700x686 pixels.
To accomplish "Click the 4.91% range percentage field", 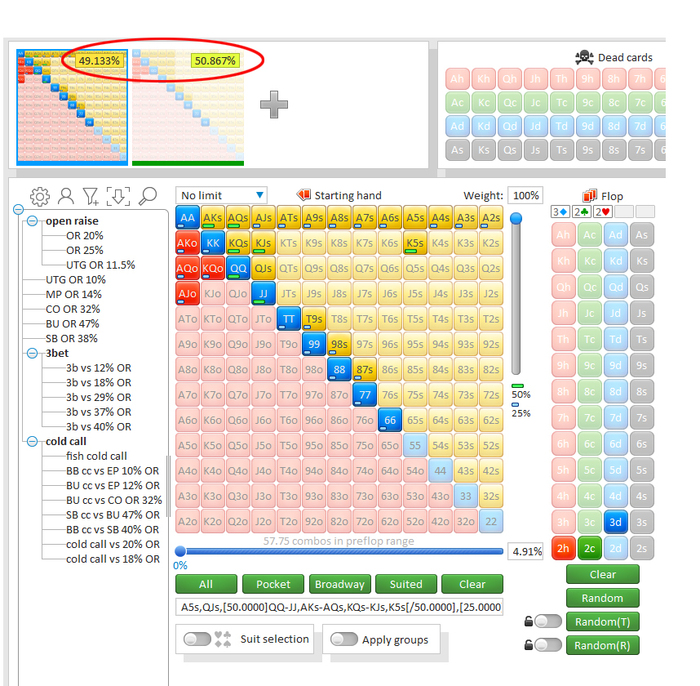I will [x=526, y=552].
